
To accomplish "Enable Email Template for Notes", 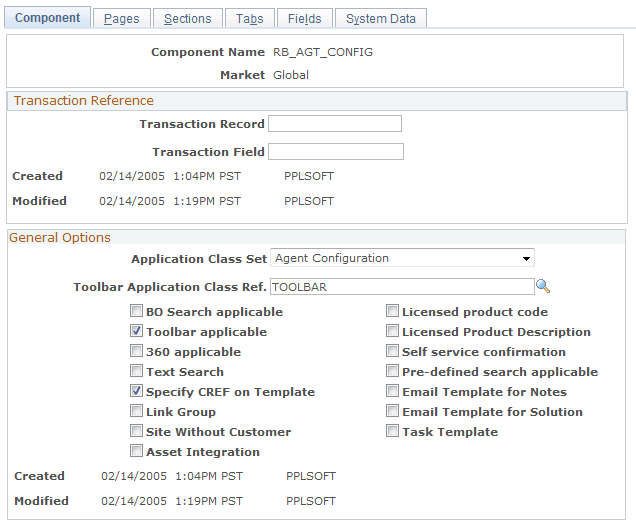I will 392,391.
